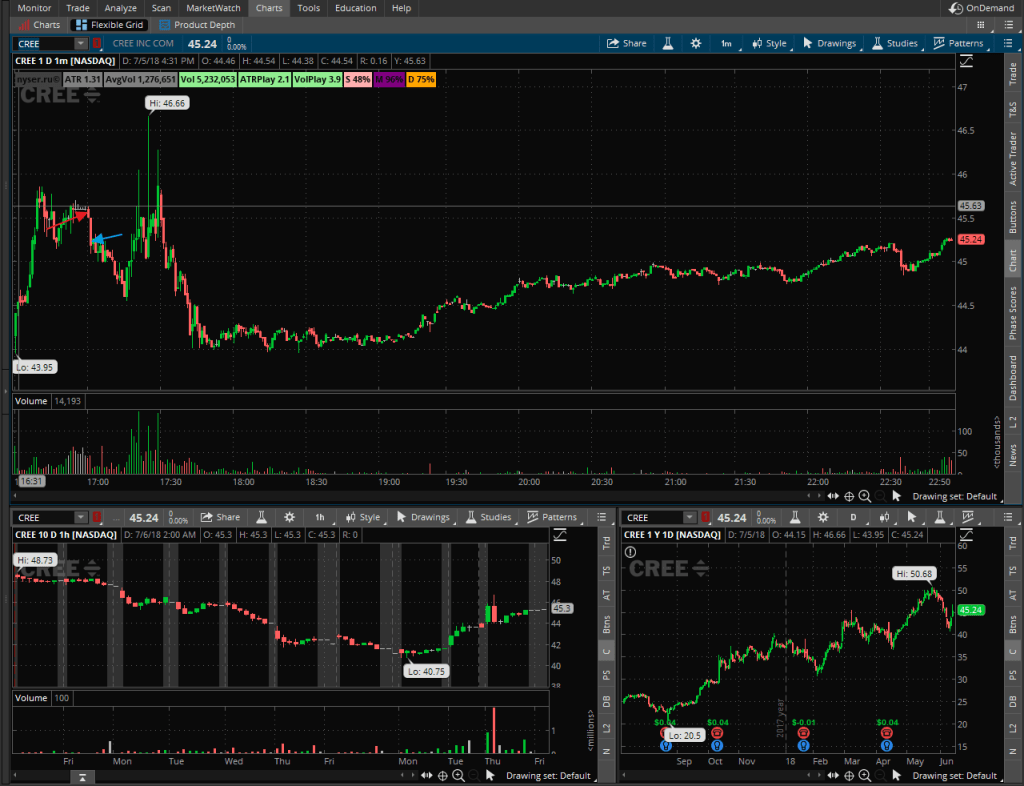Image resolution: width=1024 pixels, height=786 pixels.
Task: Open the Share menu on the top chart
Action: (627, 44)
